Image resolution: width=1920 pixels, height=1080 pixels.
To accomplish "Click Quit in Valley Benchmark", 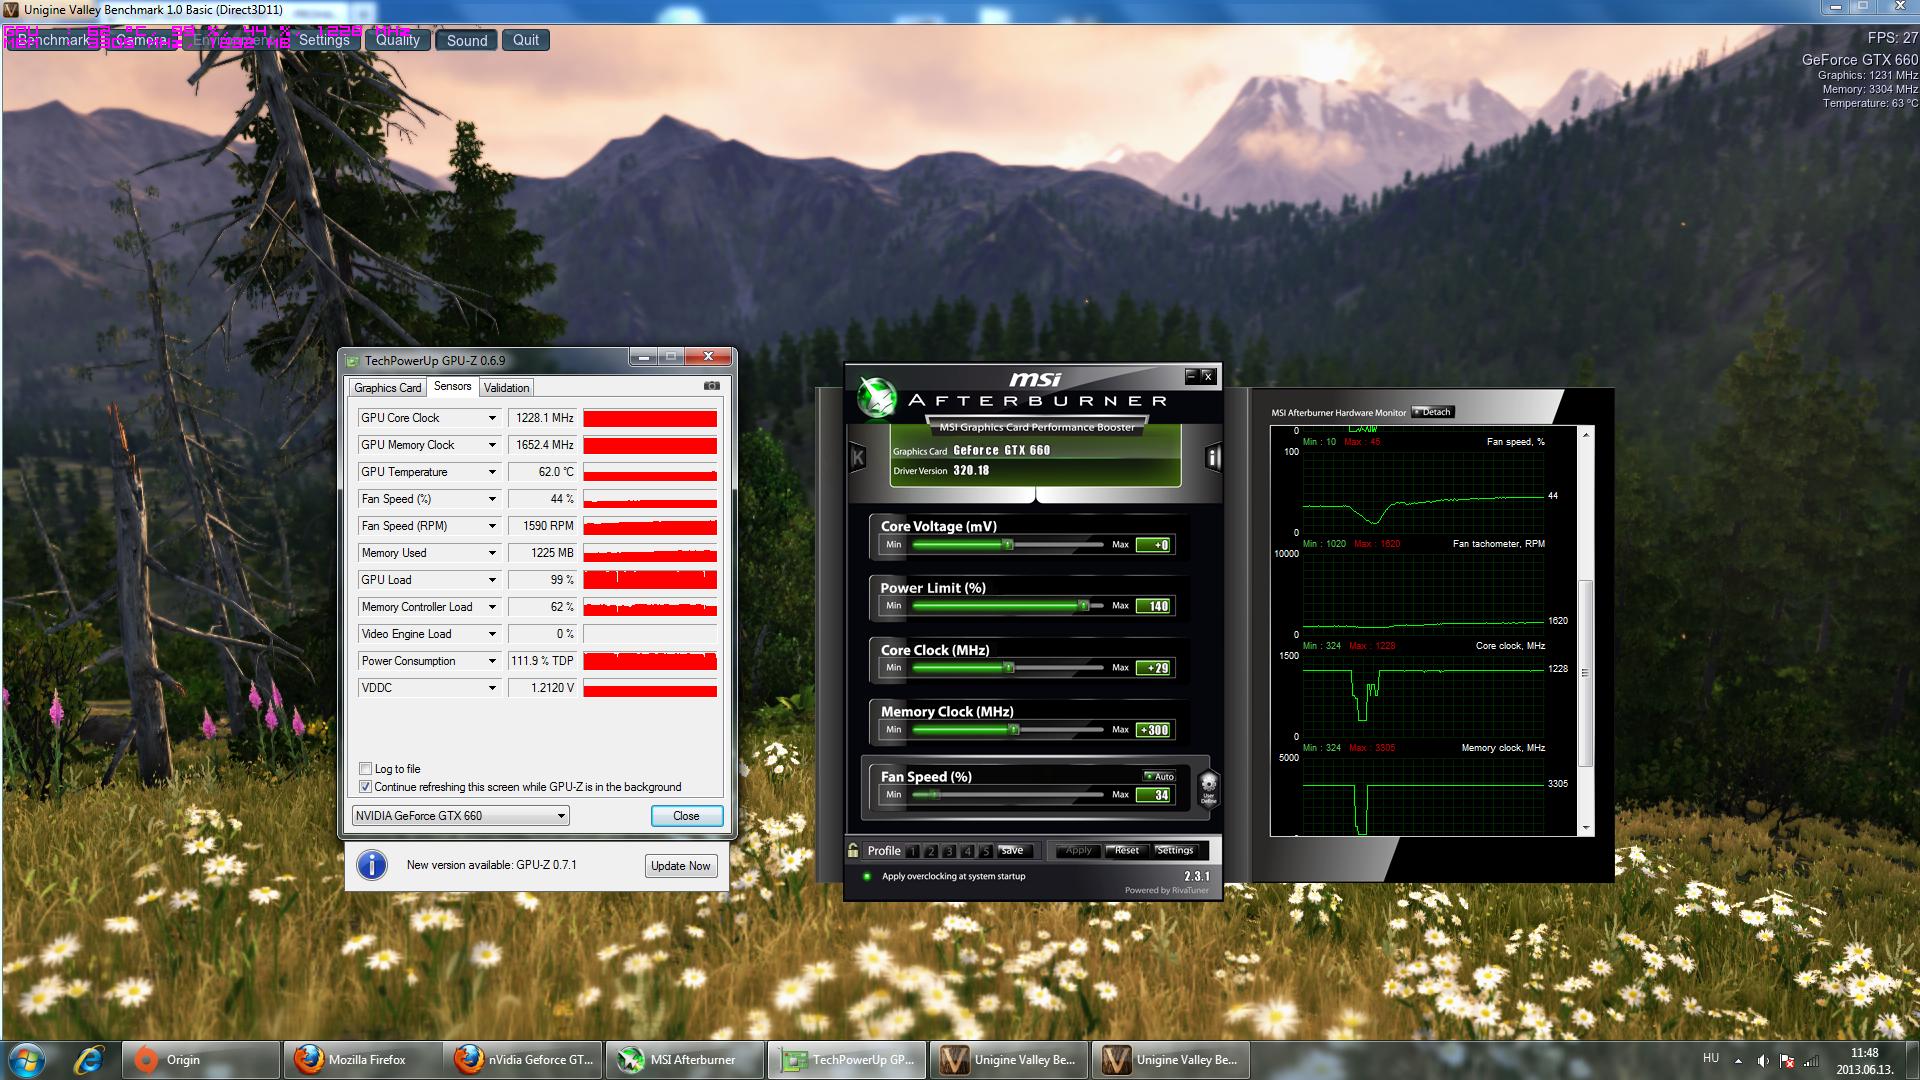I will pyautogui.click(x=526, y=40).
